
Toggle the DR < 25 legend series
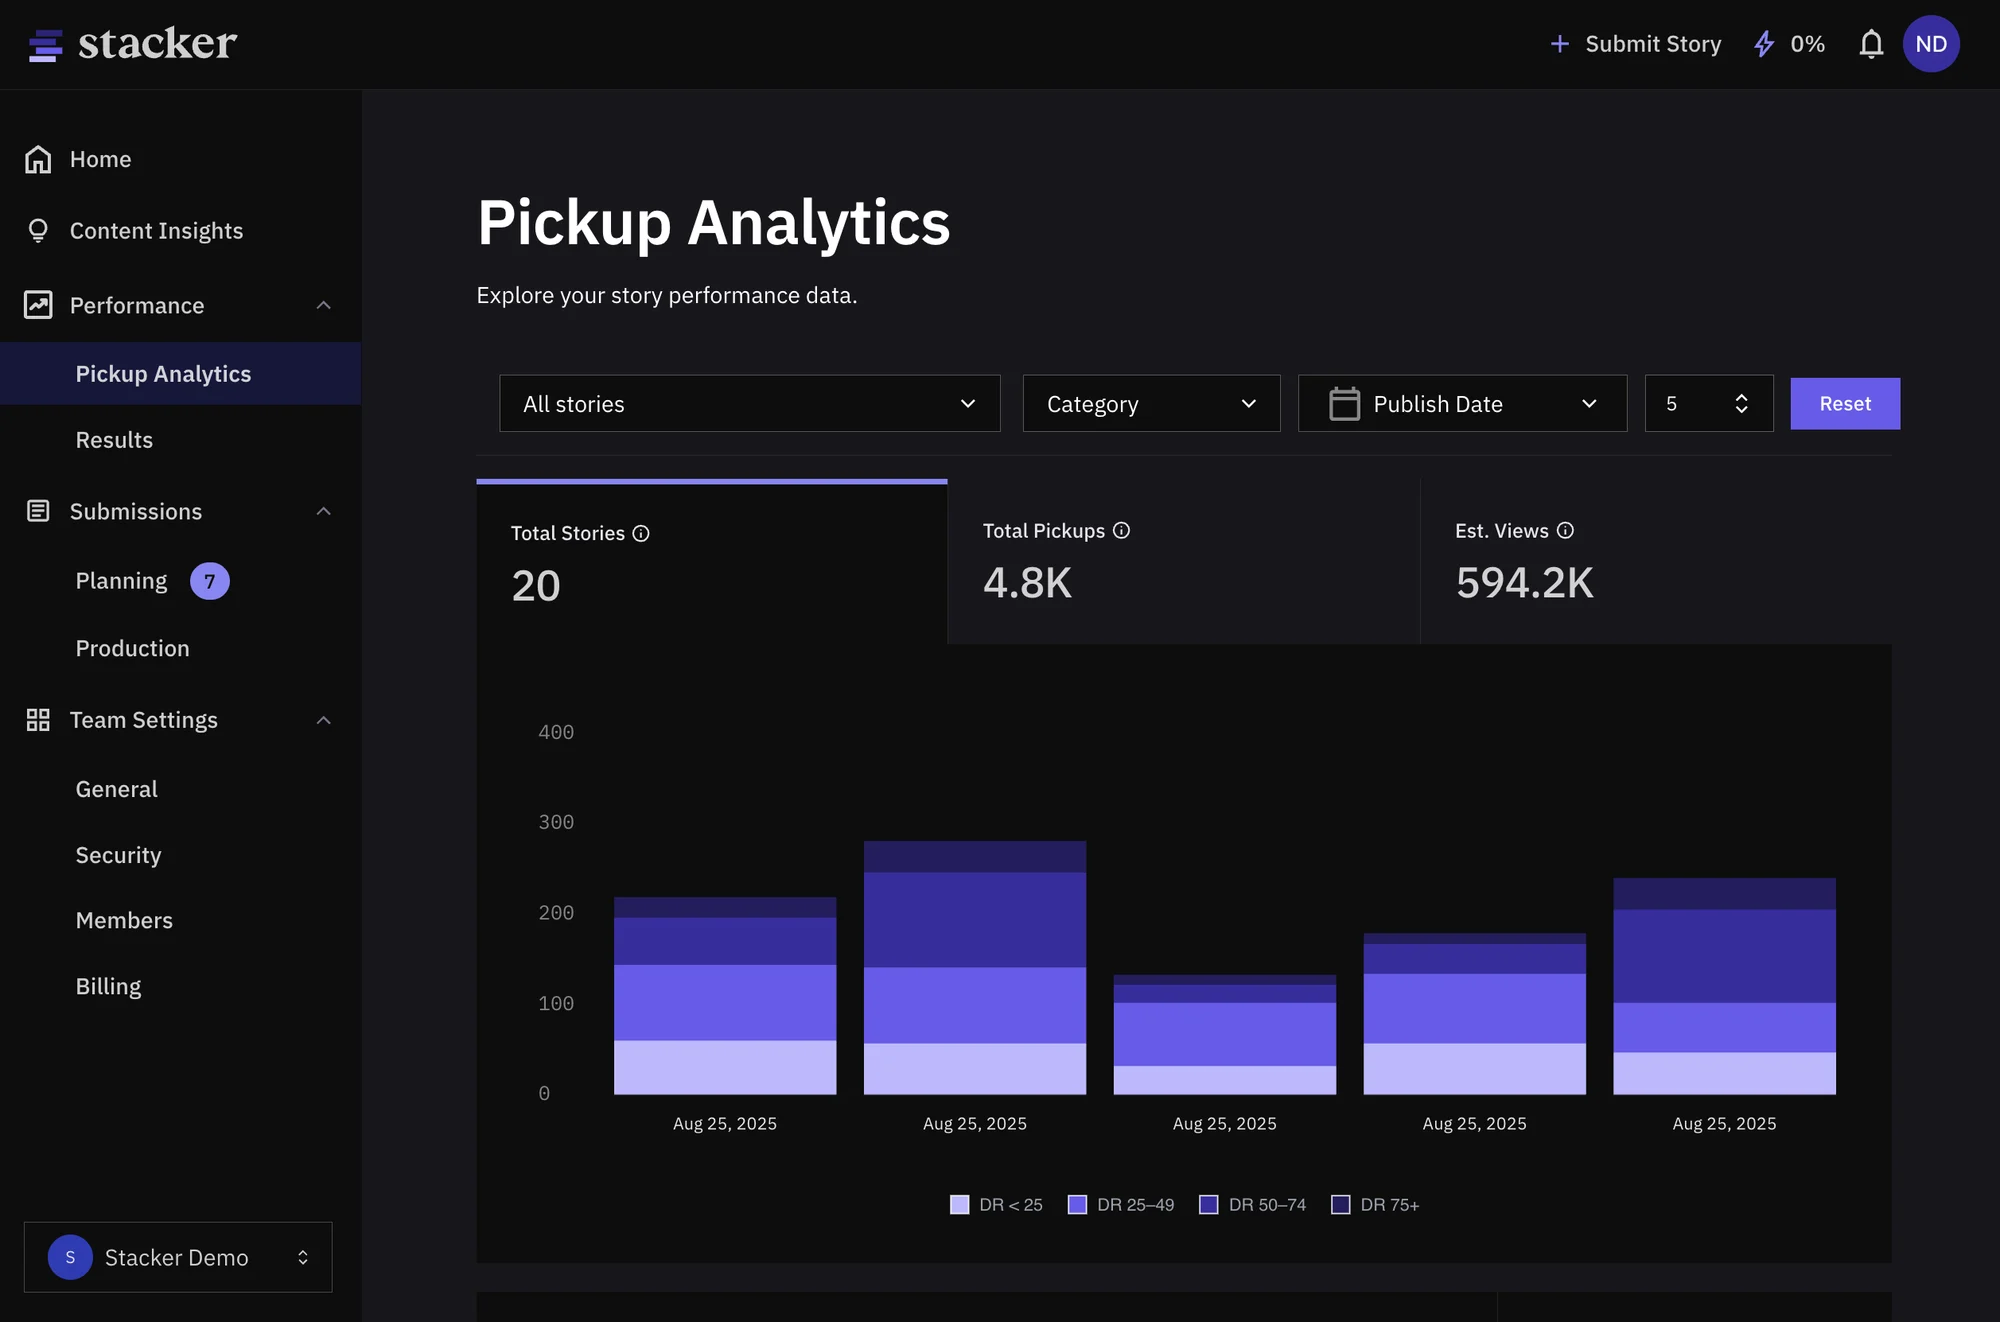click(996, 1205)
